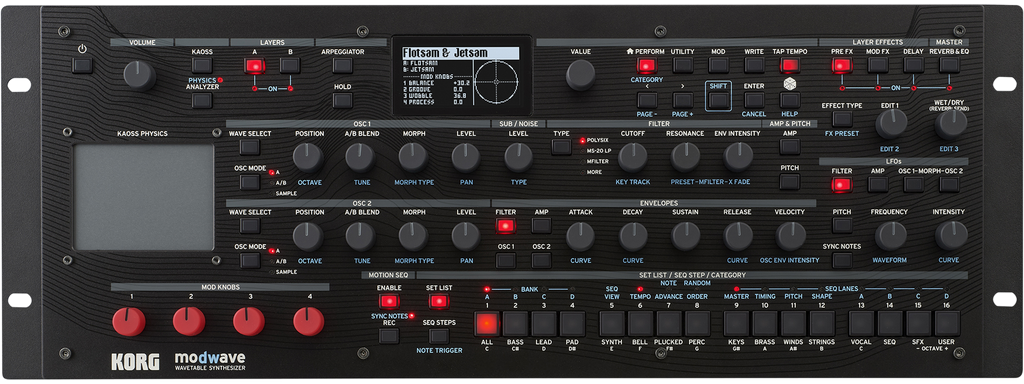The height and width of the screenshot is (384, 1024).
Task: Select the Envelopes OSC 1 button
Action: (x=505, y=261)
